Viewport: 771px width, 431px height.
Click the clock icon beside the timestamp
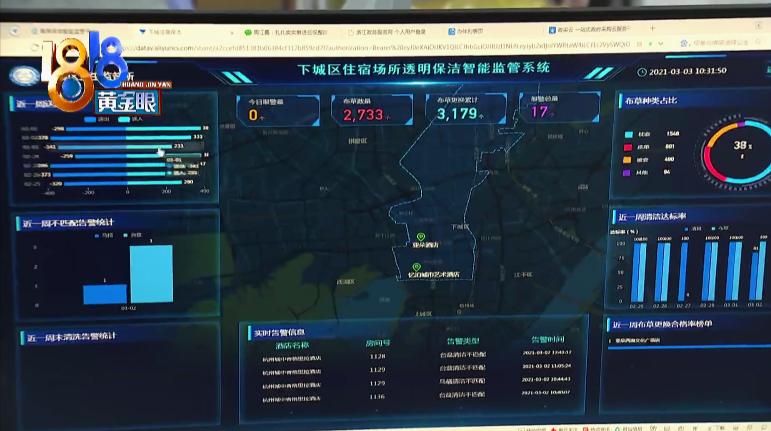coord(642,72)
